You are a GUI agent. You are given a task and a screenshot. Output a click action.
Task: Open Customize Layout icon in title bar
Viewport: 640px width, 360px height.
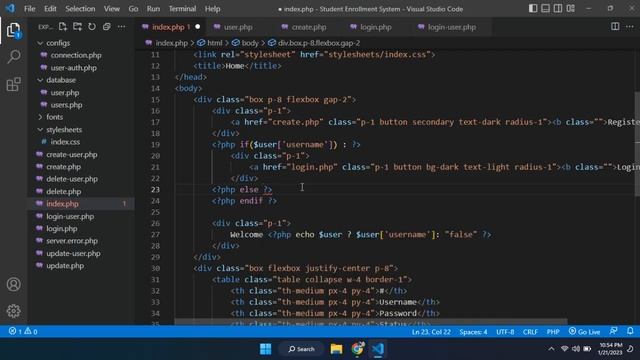coord(571,9)
